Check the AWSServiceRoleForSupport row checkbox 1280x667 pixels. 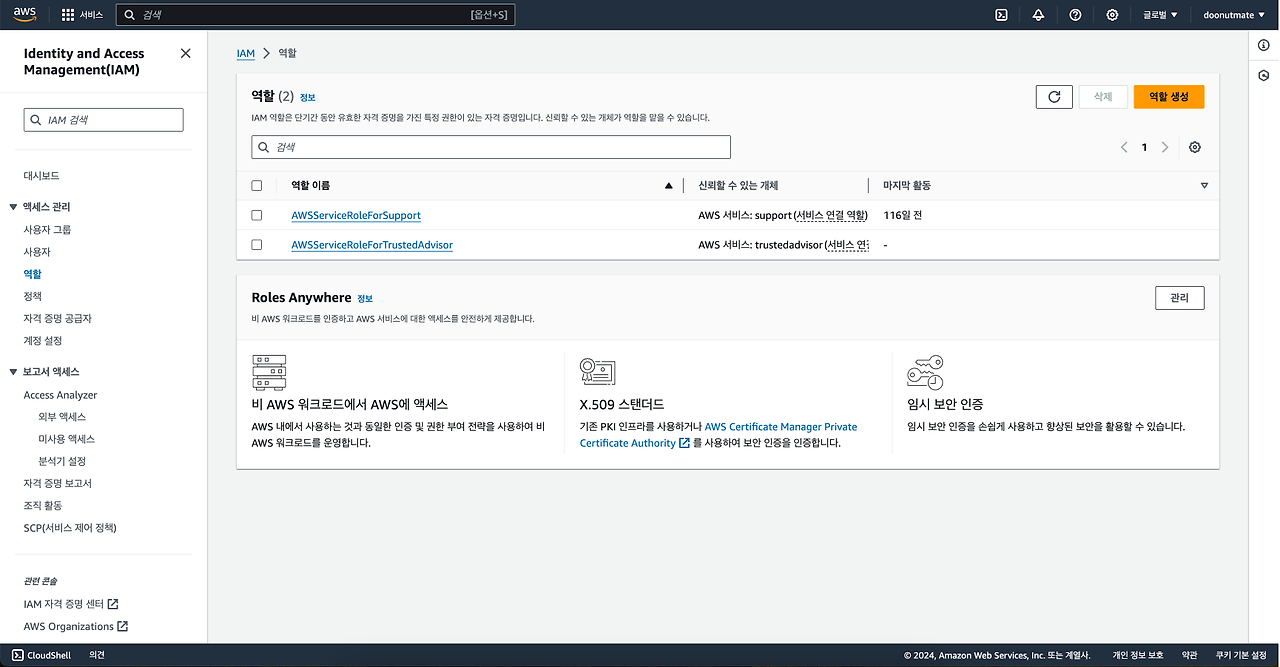tap(257, 215)
